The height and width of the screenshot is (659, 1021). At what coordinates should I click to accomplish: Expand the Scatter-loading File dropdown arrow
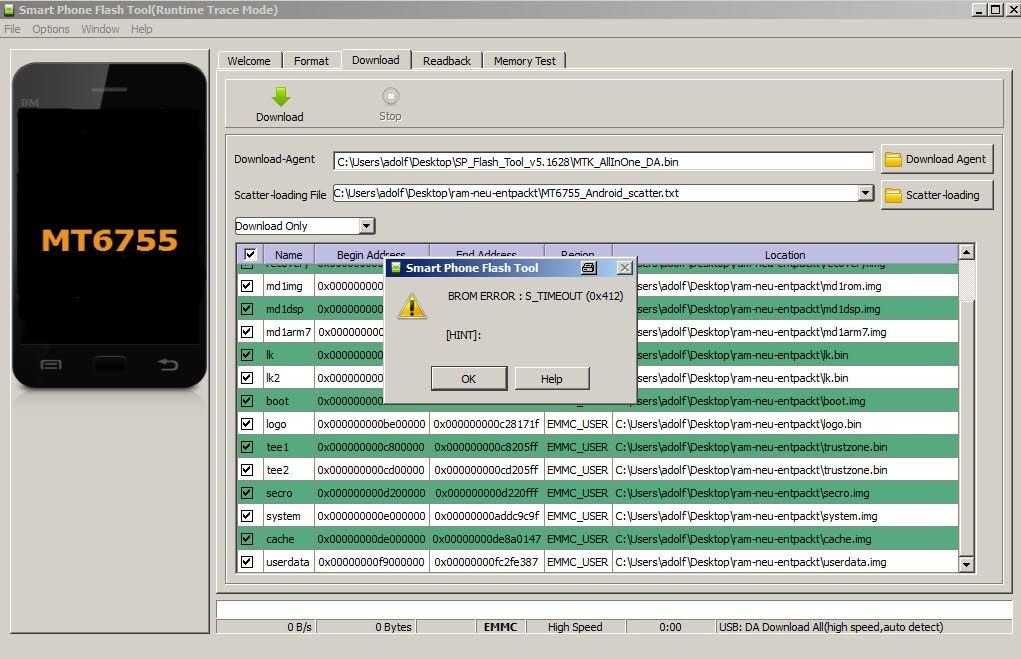pyautogui.click(x=865, y=193)
